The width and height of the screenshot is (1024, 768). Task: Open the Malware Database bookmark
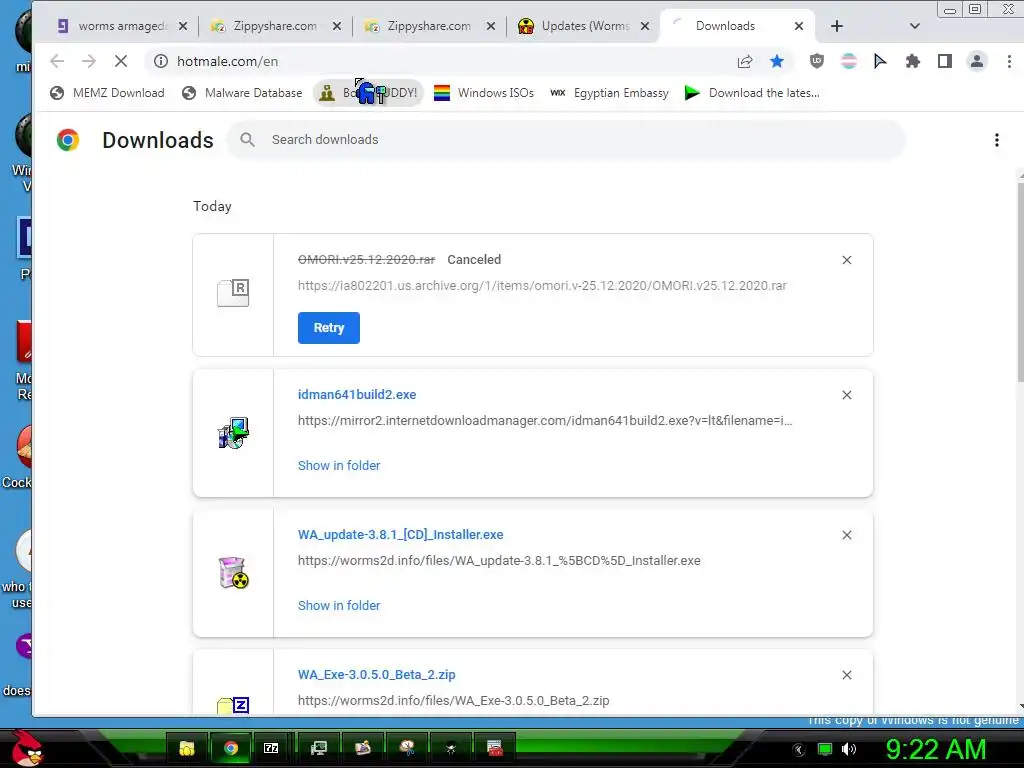tap(242, 93)
